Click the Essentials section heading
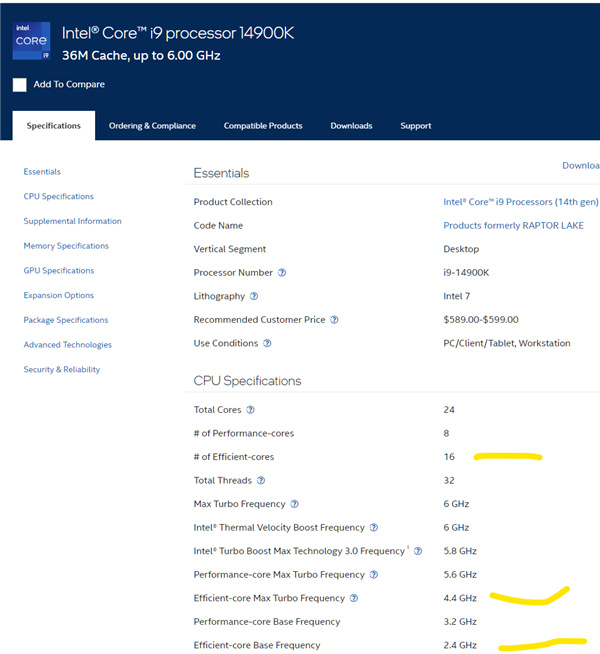Screen dimensions: 600x654 (221, 173)
